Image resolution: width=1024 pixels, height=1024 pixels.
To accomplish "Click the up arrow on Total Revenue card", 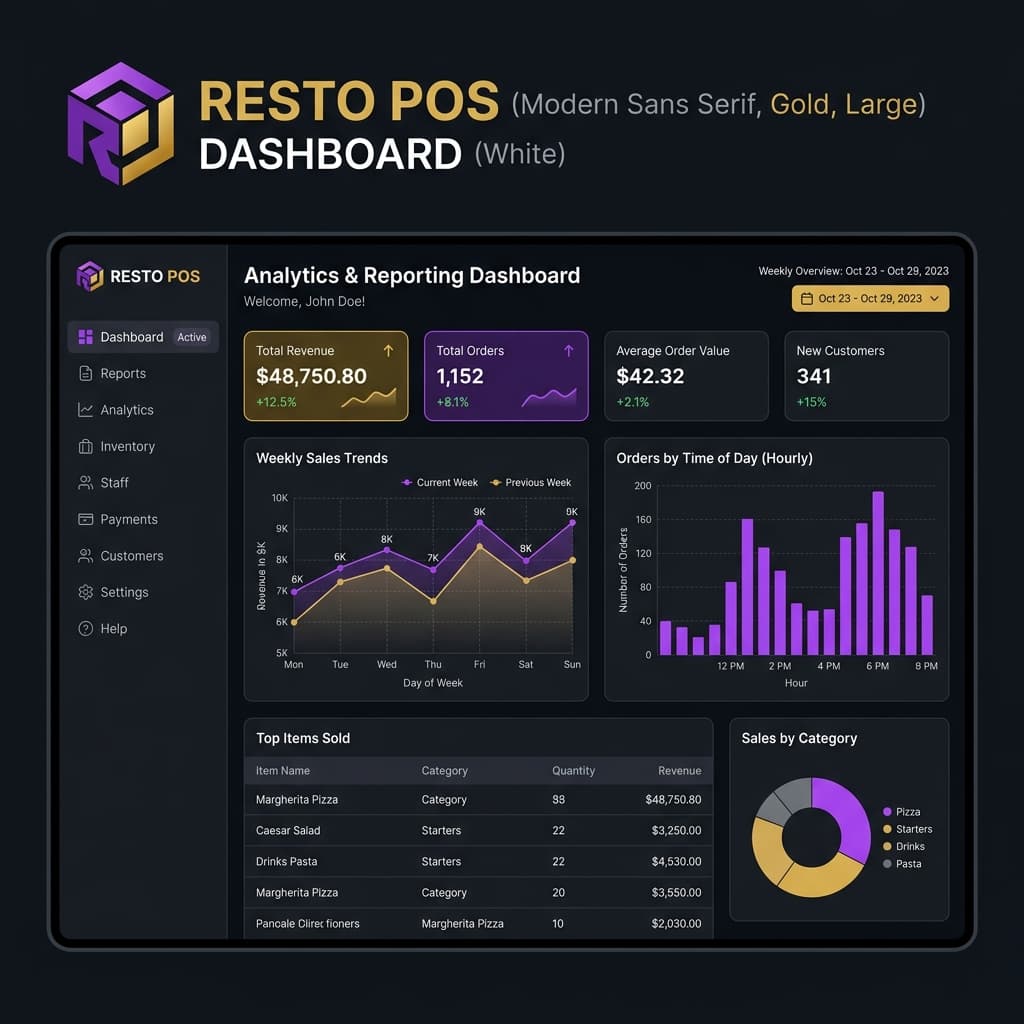I will coord(389,351).
